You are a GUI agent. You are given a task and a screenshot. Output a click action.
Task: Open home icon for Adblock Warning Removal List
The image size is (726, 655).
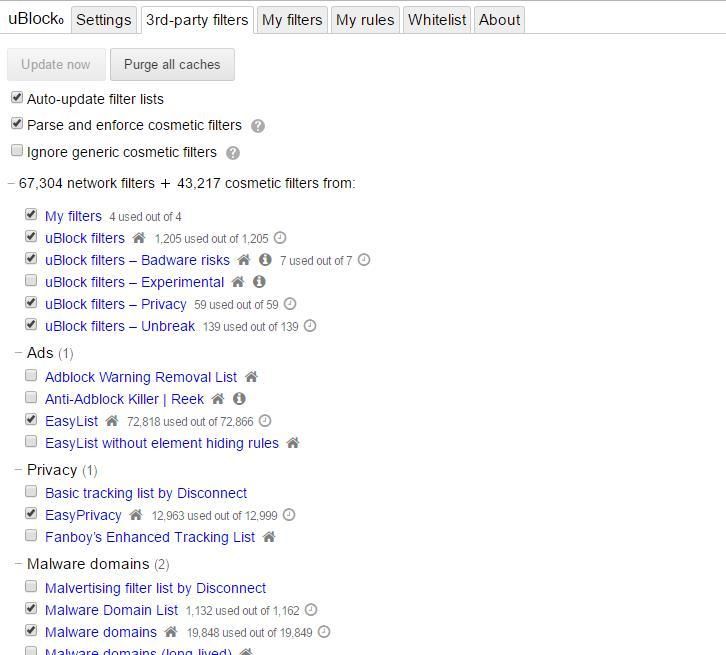click(251, 377)
